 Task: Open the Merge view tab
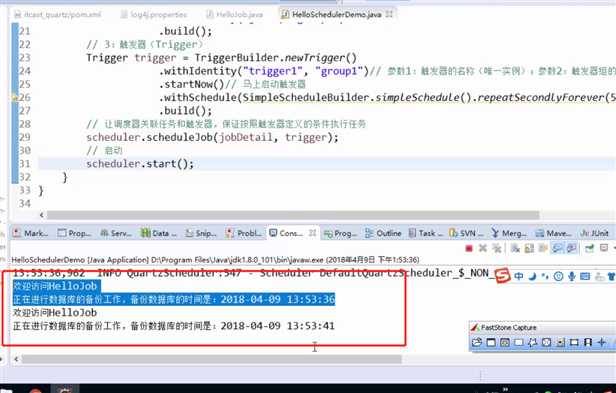point(509,233)
